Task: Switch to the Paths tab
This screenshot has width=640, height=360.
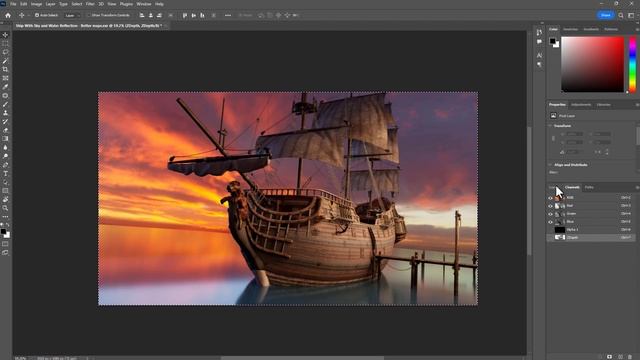Action: point(589,187)
